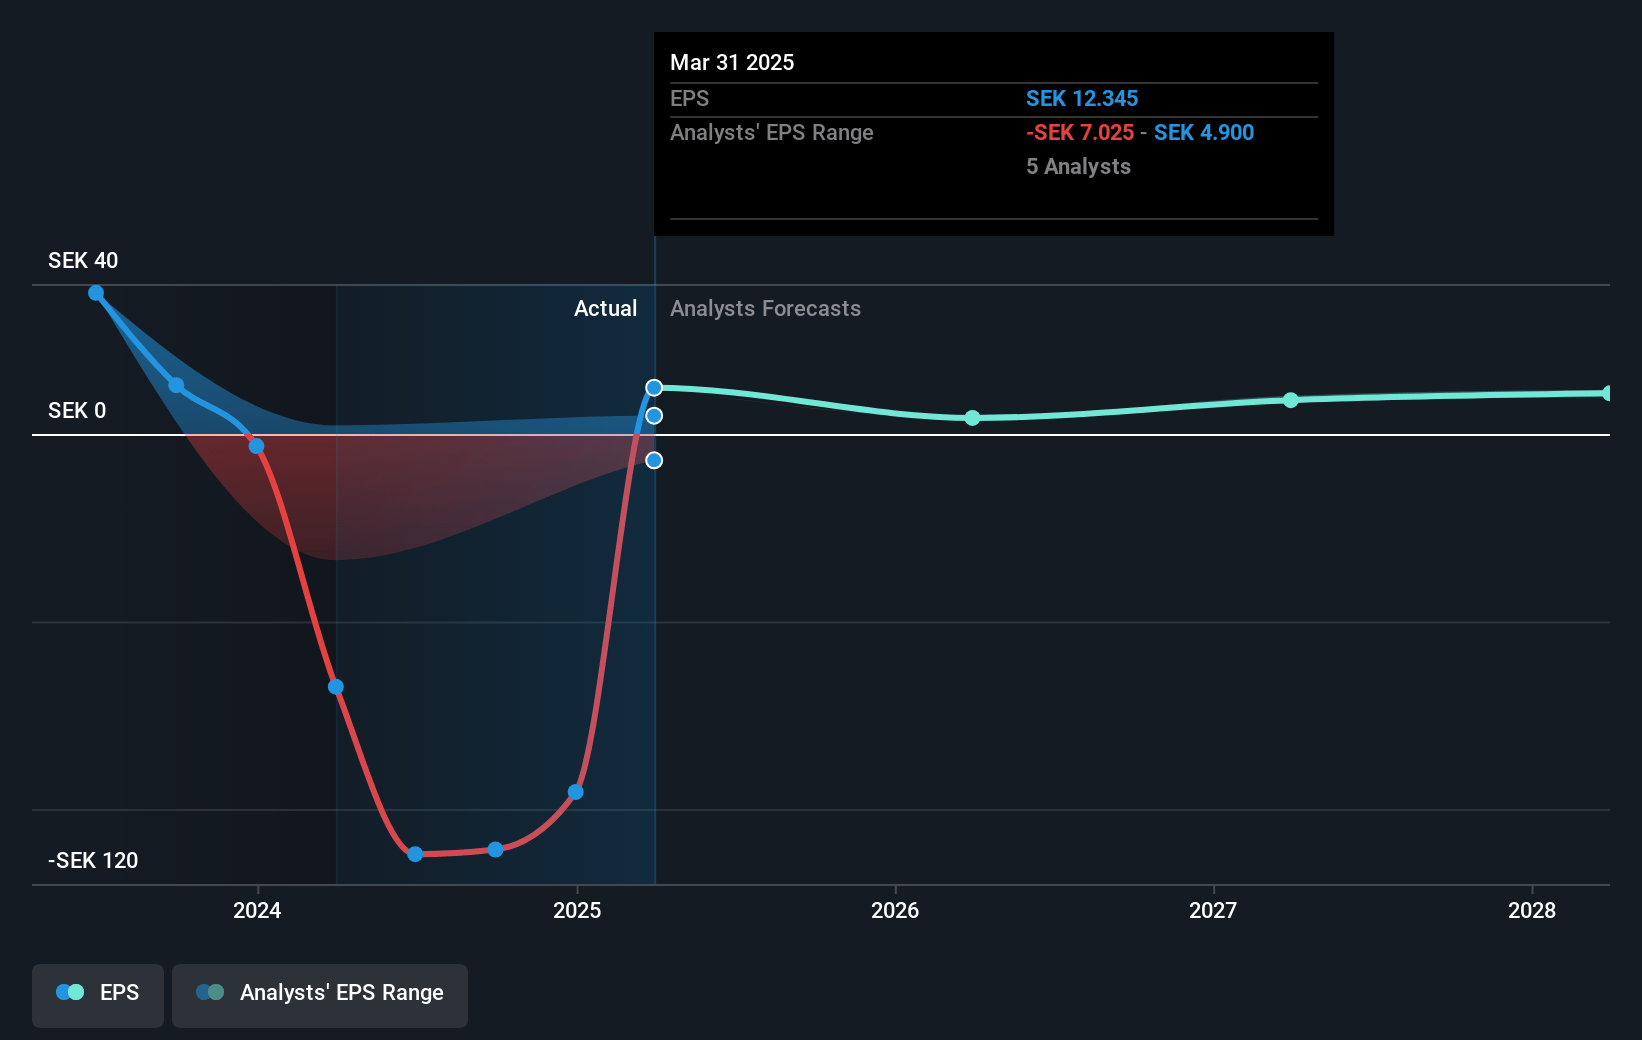Click the SEK 4.900 range value
The image size is (1642, 1040).
tap(1204, 132)
